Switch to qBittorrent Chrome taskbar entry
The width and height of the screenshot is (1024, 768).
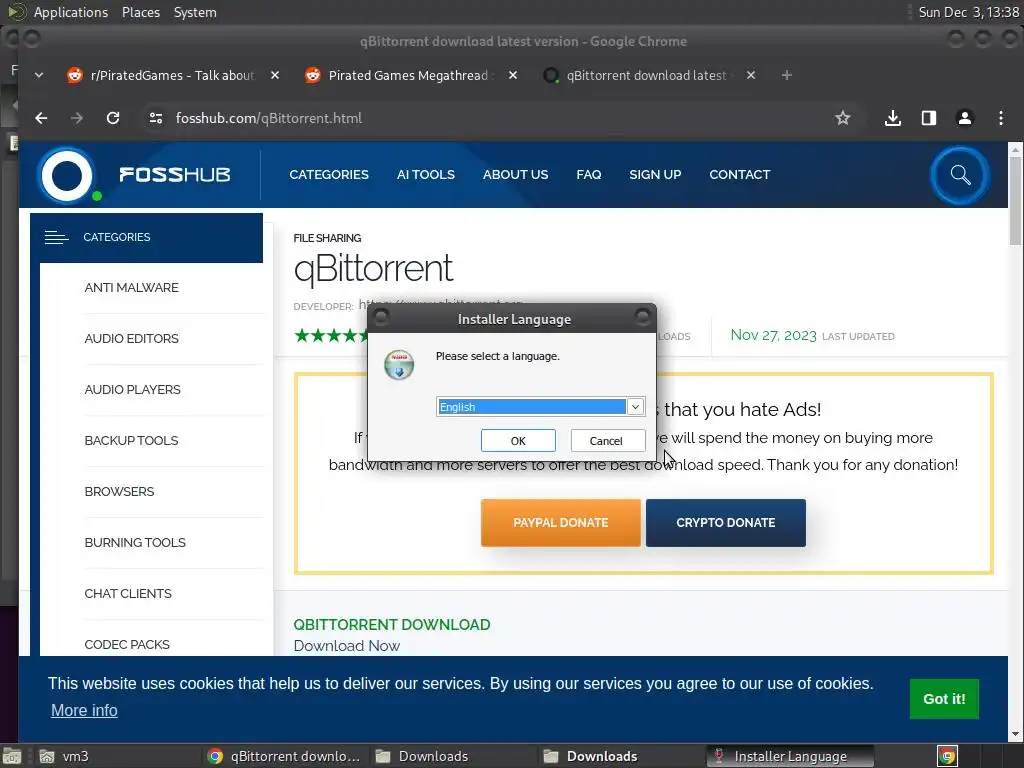(x=283, y=756)
